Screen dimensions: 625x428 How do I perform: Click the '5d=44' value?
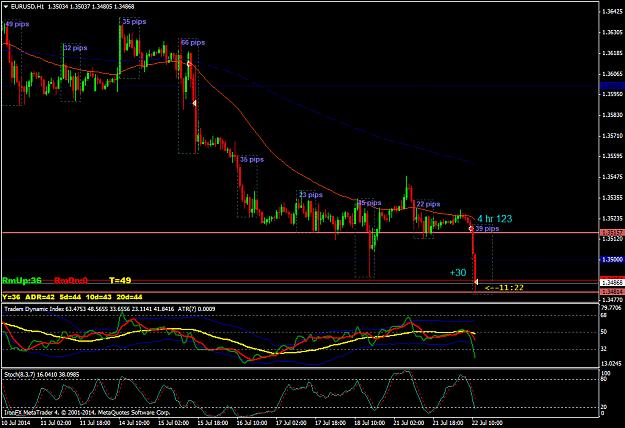coord(70,297)
